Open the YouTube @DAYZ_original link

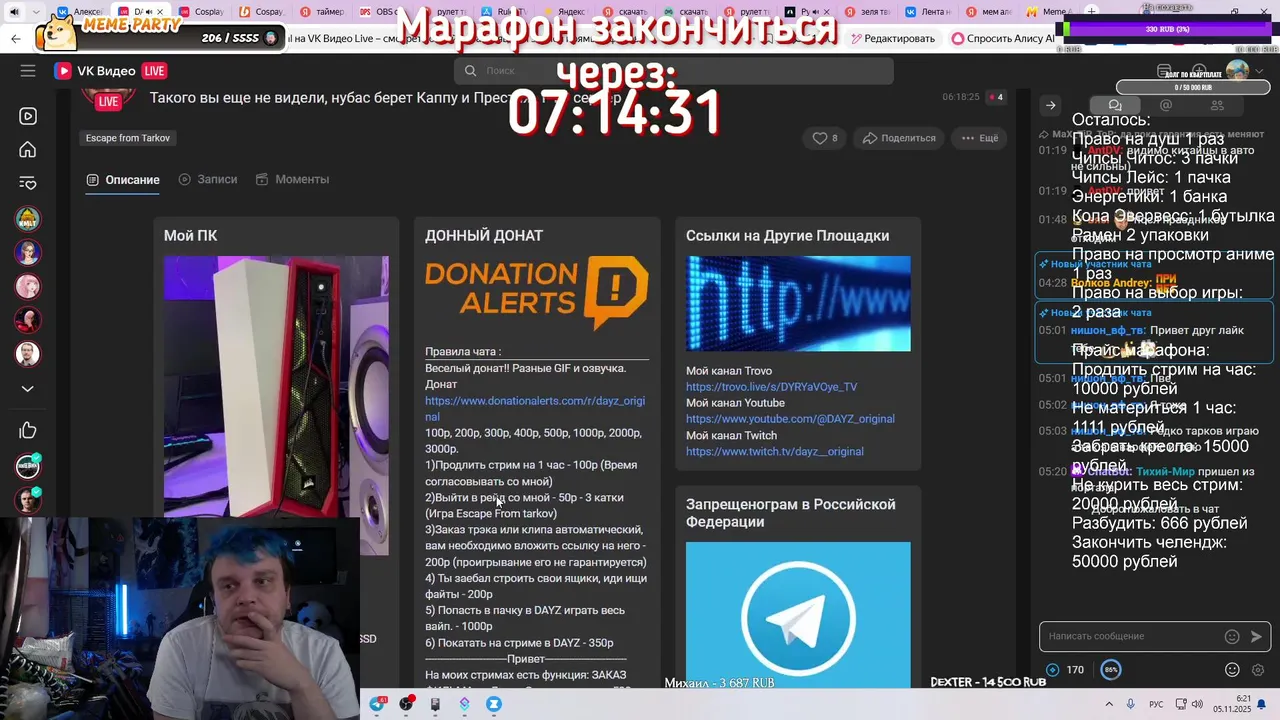(x=790, y=419)
